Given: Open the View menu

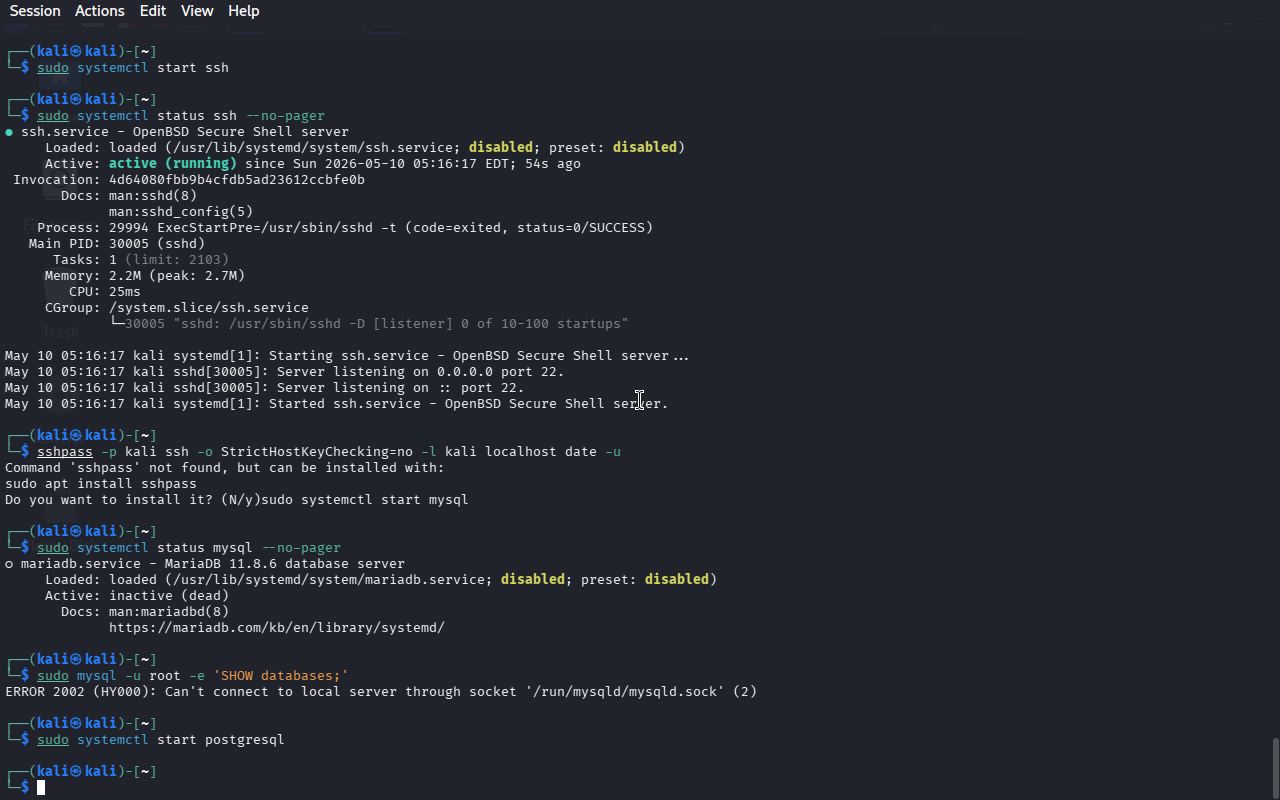Looking at the screenshot, I should pyautogui.click(x=197, y=11).
